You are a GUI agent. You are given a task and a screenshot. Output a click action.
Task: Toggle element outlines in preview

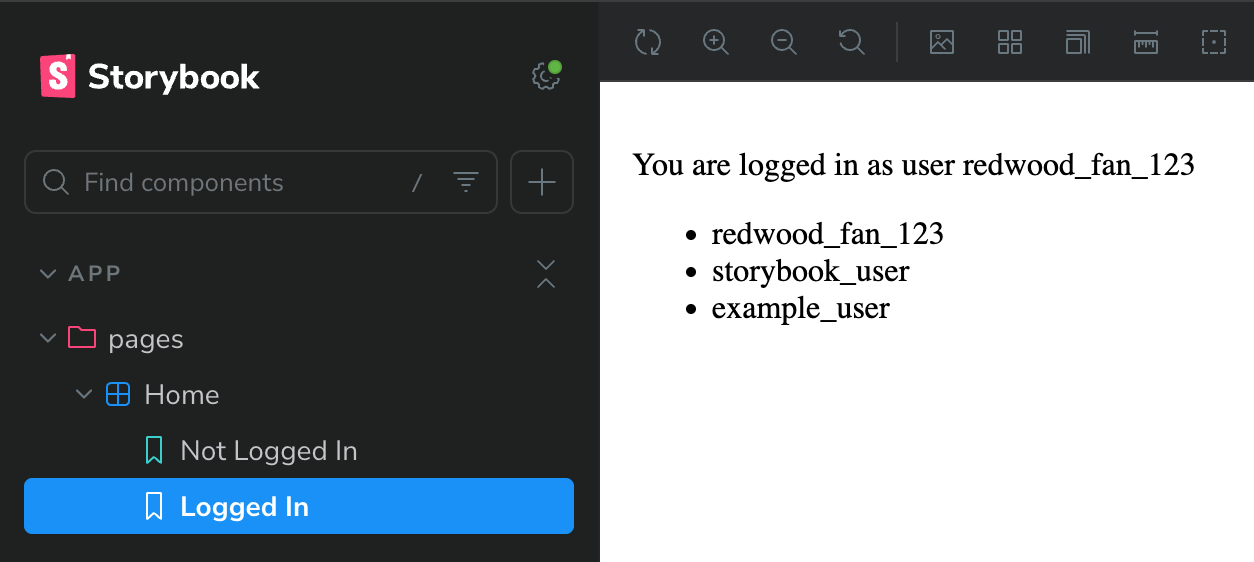pos(1213,42)
